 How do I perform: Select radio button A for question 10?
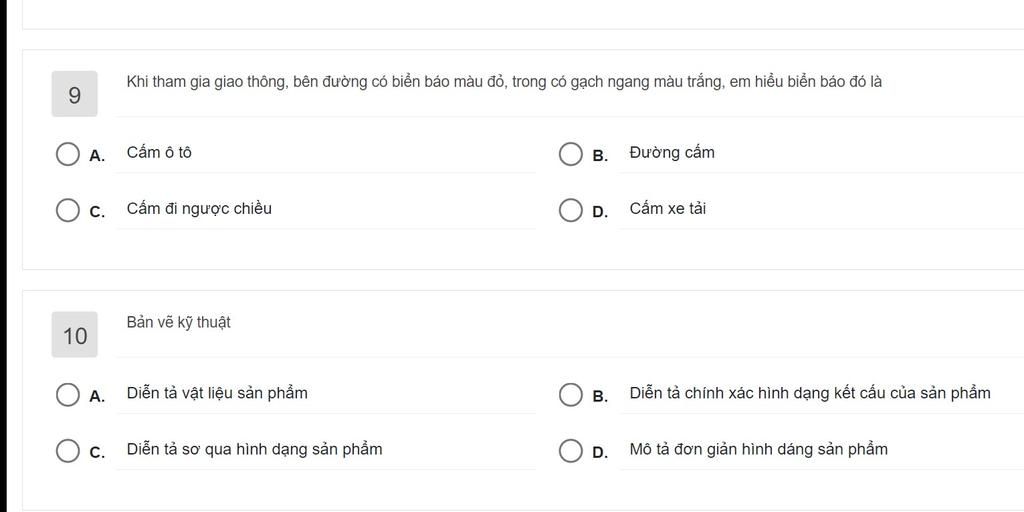(x=68, y=395)
